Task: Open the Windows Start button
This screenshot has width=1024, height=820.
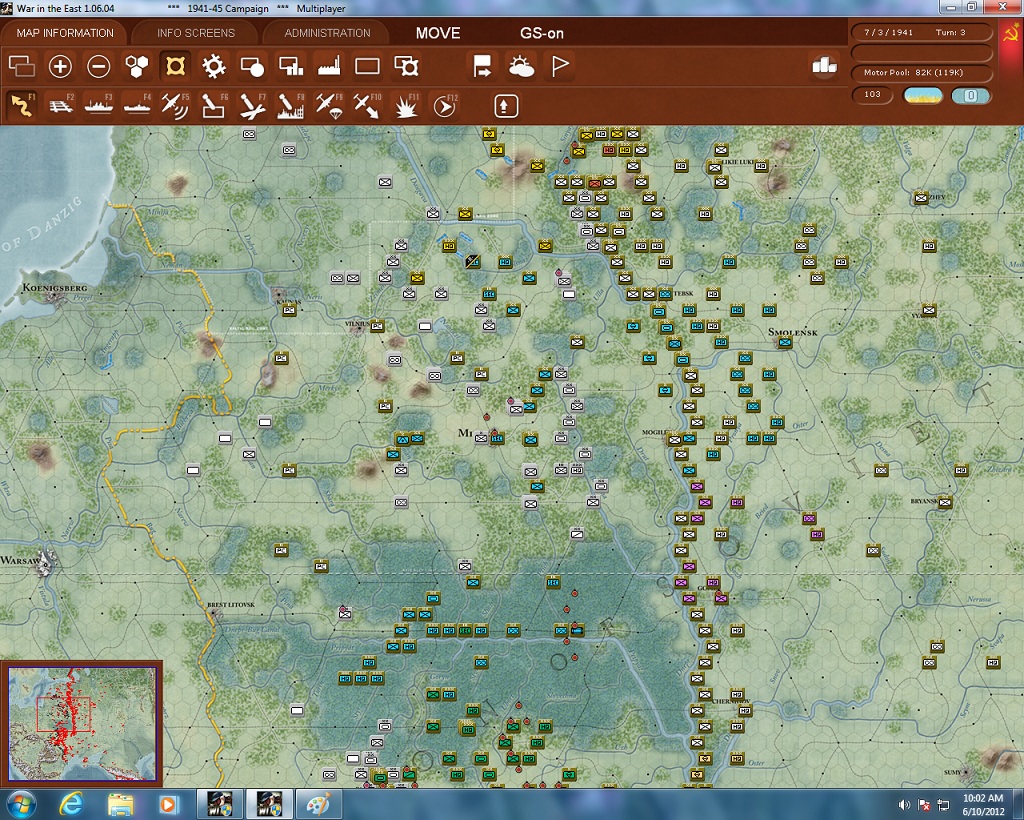Action: coord(21,804)
